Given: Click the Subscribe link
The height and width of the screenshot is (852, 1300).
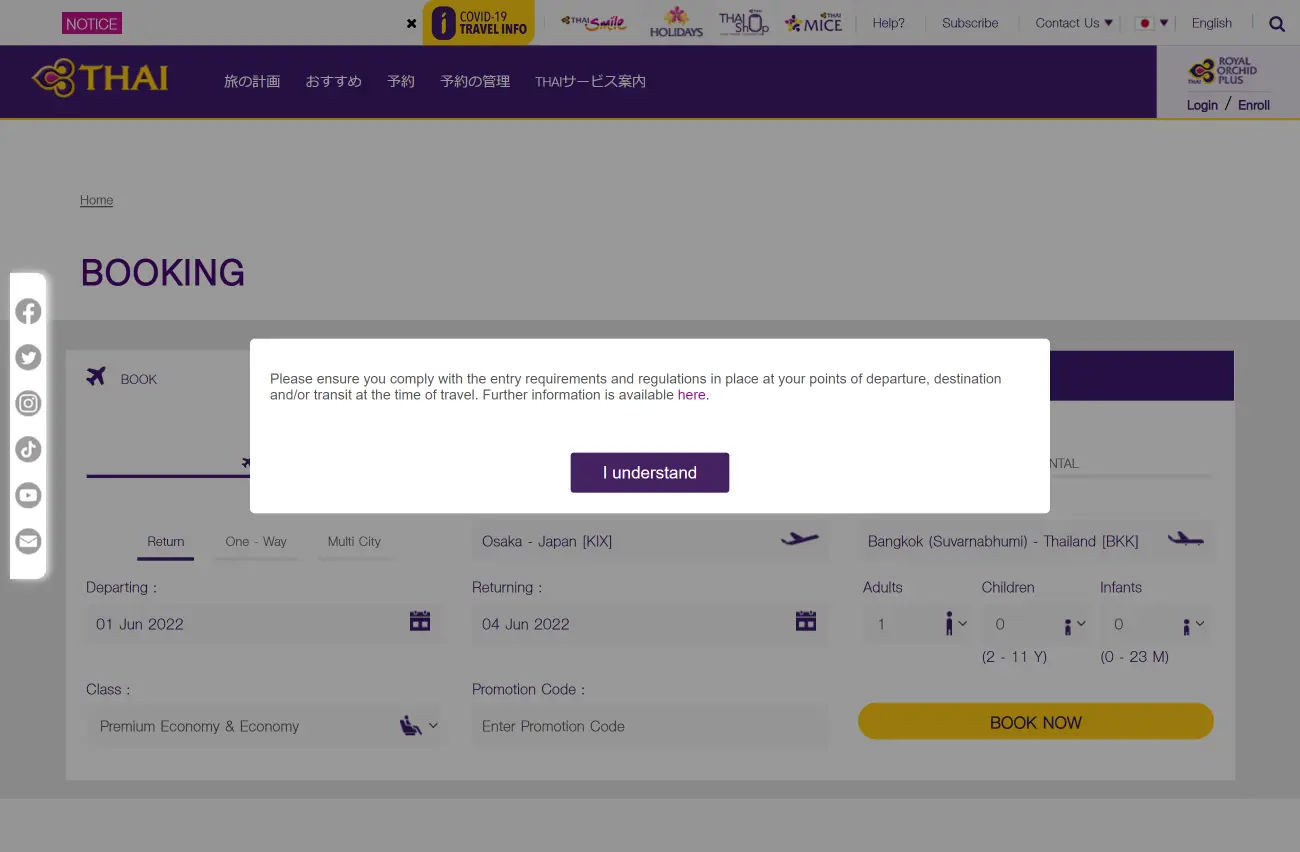Looking at the screenshot, I should click(x=970, y=23).
